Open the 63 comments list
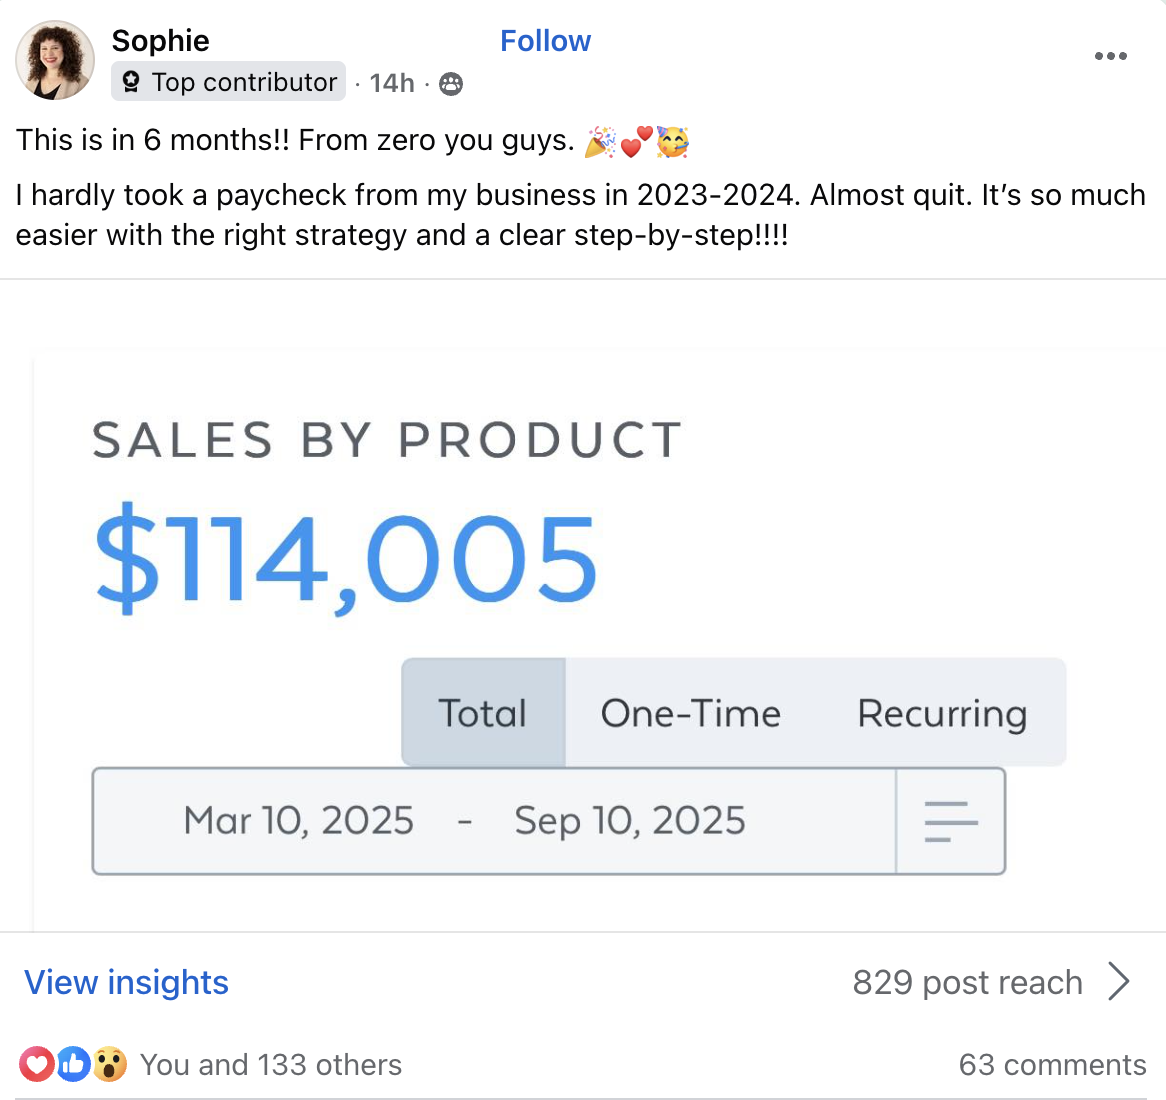The height and width of the screenshot is (1100, 1166). (1052, 1065)
